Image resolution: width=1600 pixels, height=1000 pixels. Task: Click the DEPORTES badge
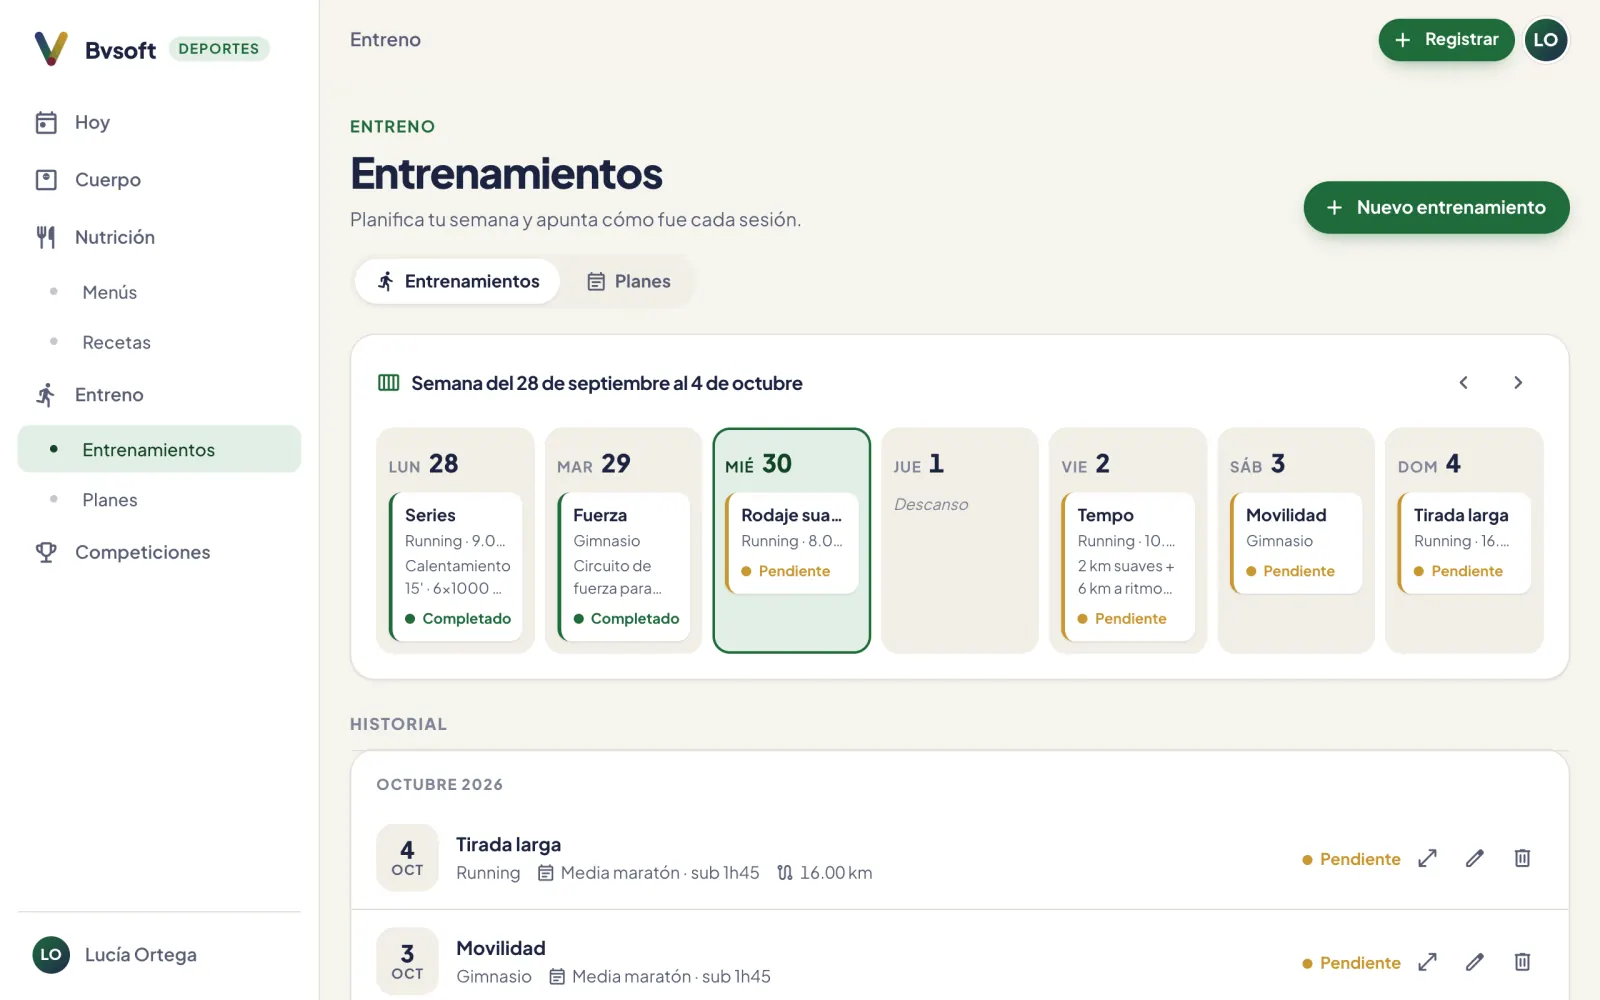(x=219, y=49)
